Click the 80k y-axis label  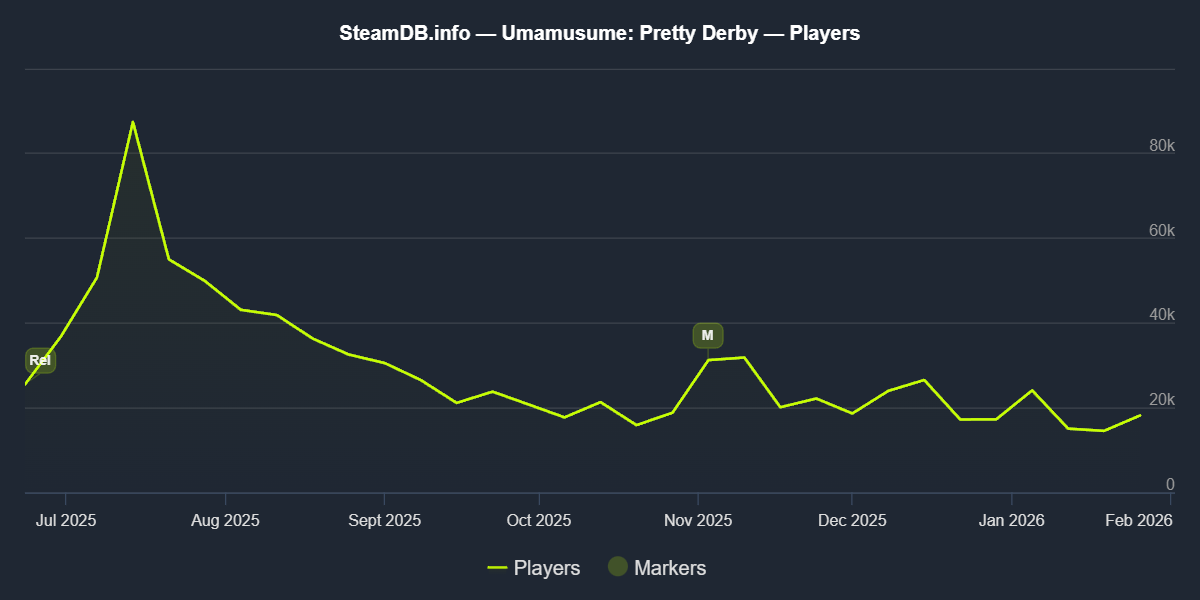point(1161,146)
